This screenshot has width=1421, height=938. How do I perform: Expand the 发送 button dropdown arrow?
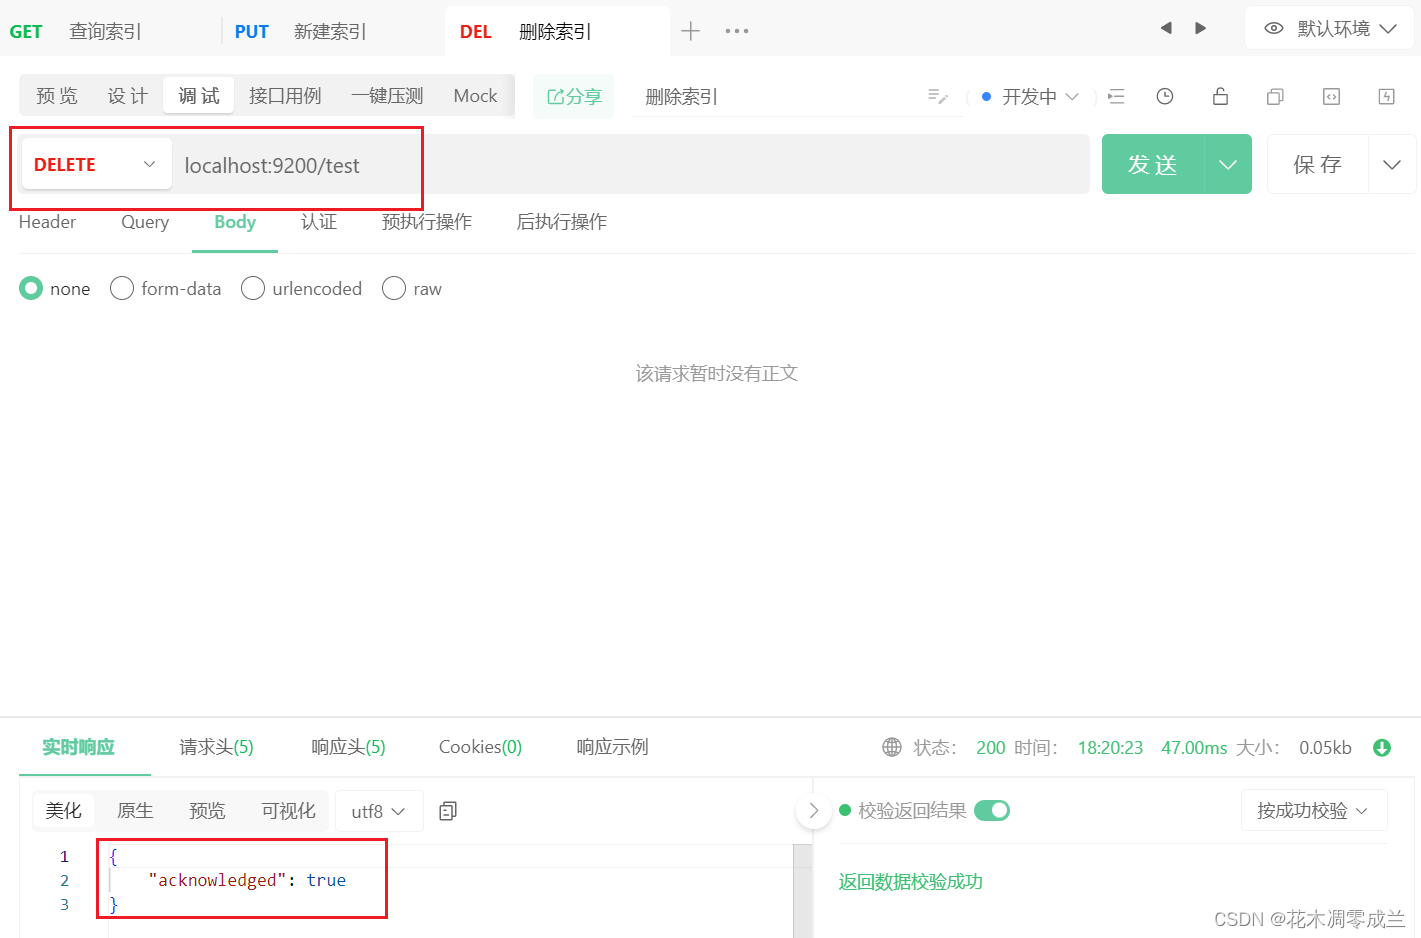click(x=1228, y=164)
